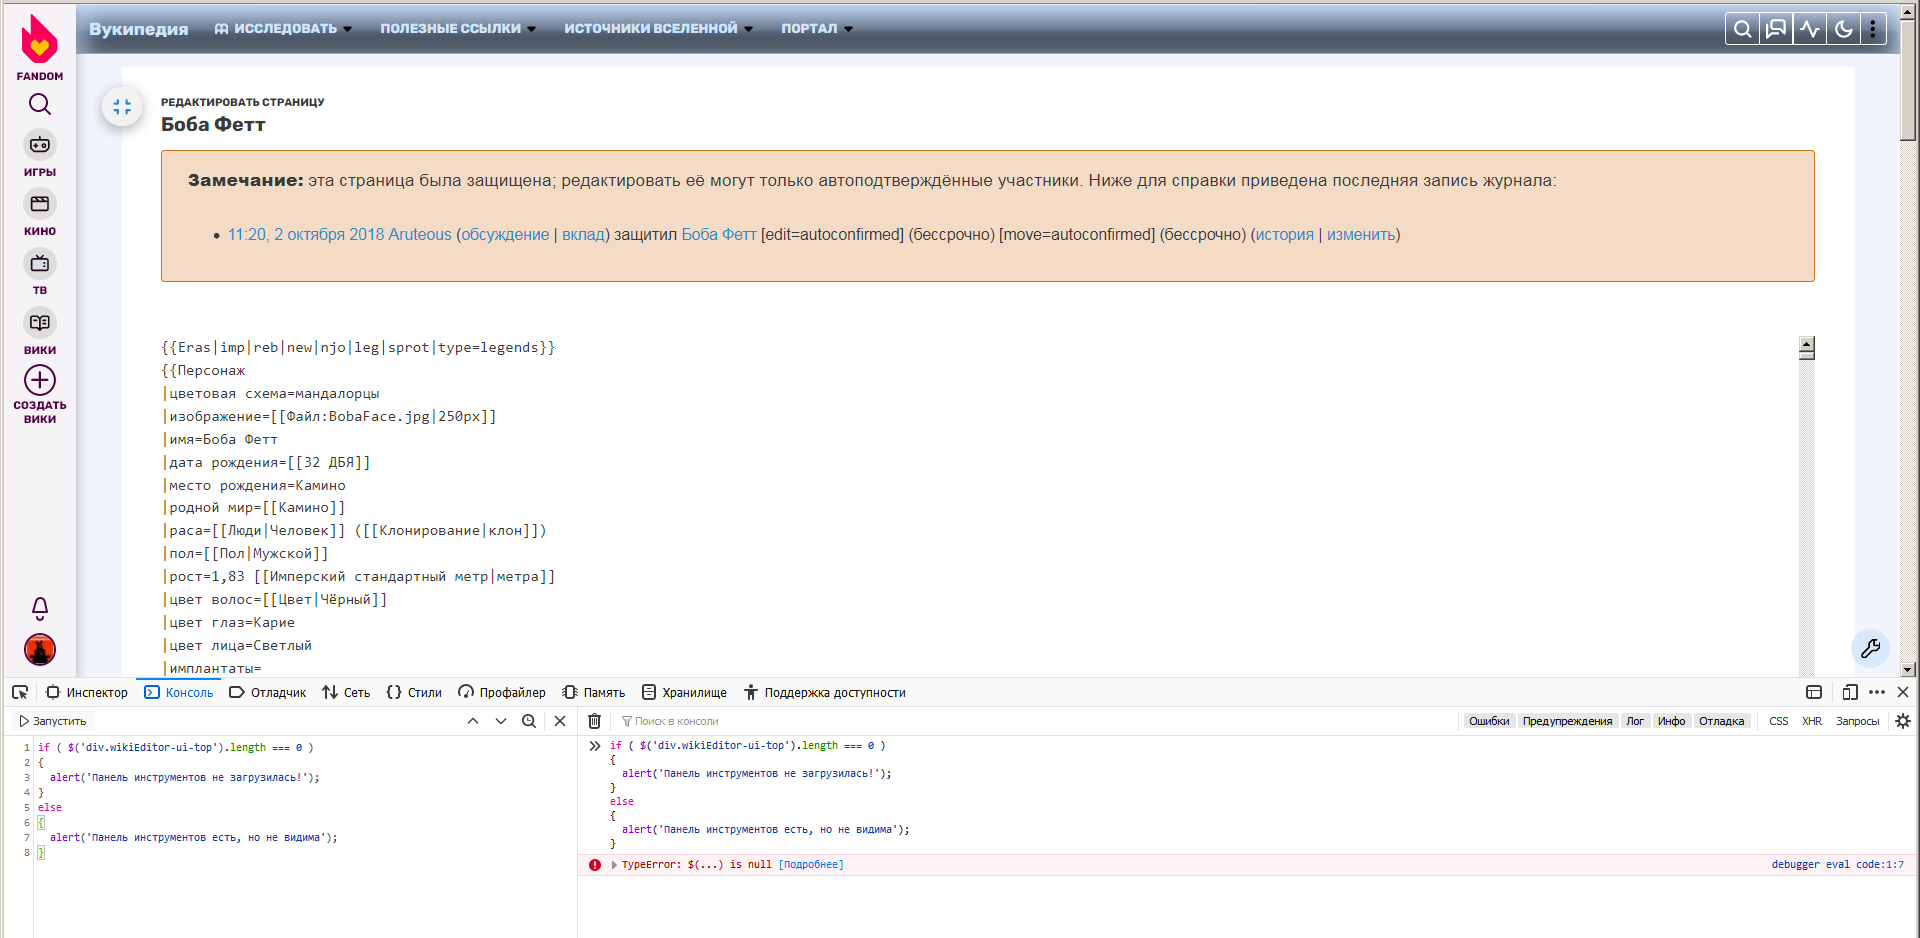1920x938 pixels.
Task: Open the Поддержка доступности tab
Action: point(825,692)
